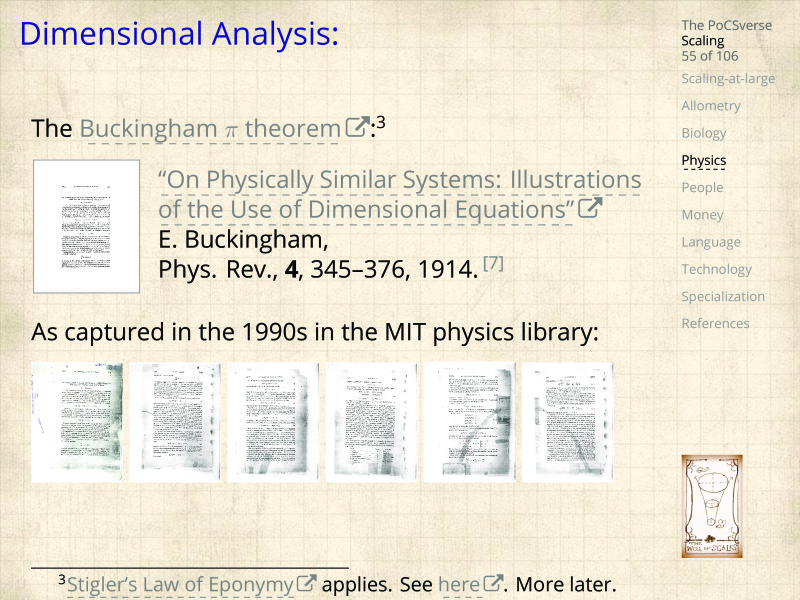
Task: Go to Scaling-at-large section
Action: [x=727, y=79]
